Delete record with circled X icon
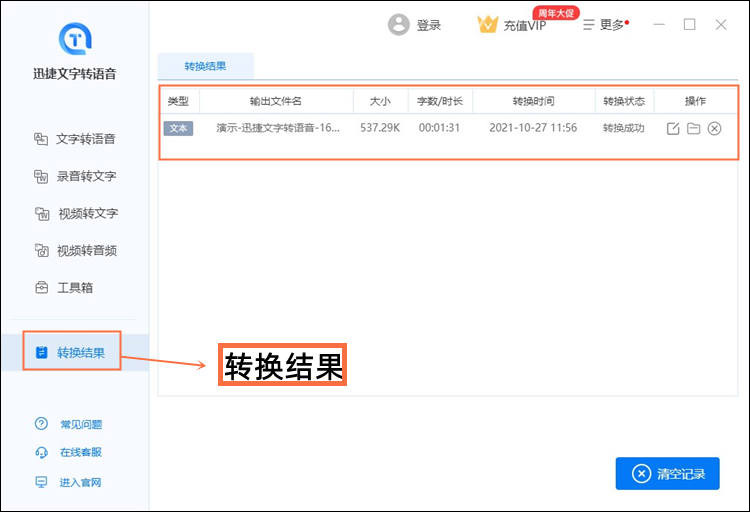 coord(715,128)
